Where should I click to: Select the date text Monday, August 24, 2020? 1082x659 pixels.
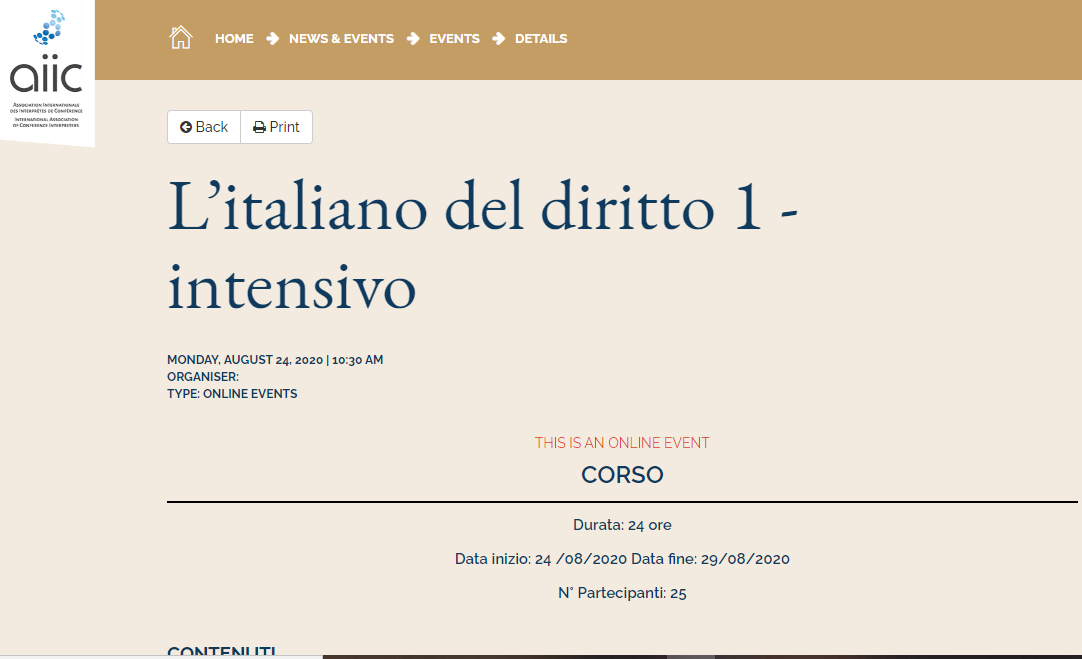click(x=245, y=360)
